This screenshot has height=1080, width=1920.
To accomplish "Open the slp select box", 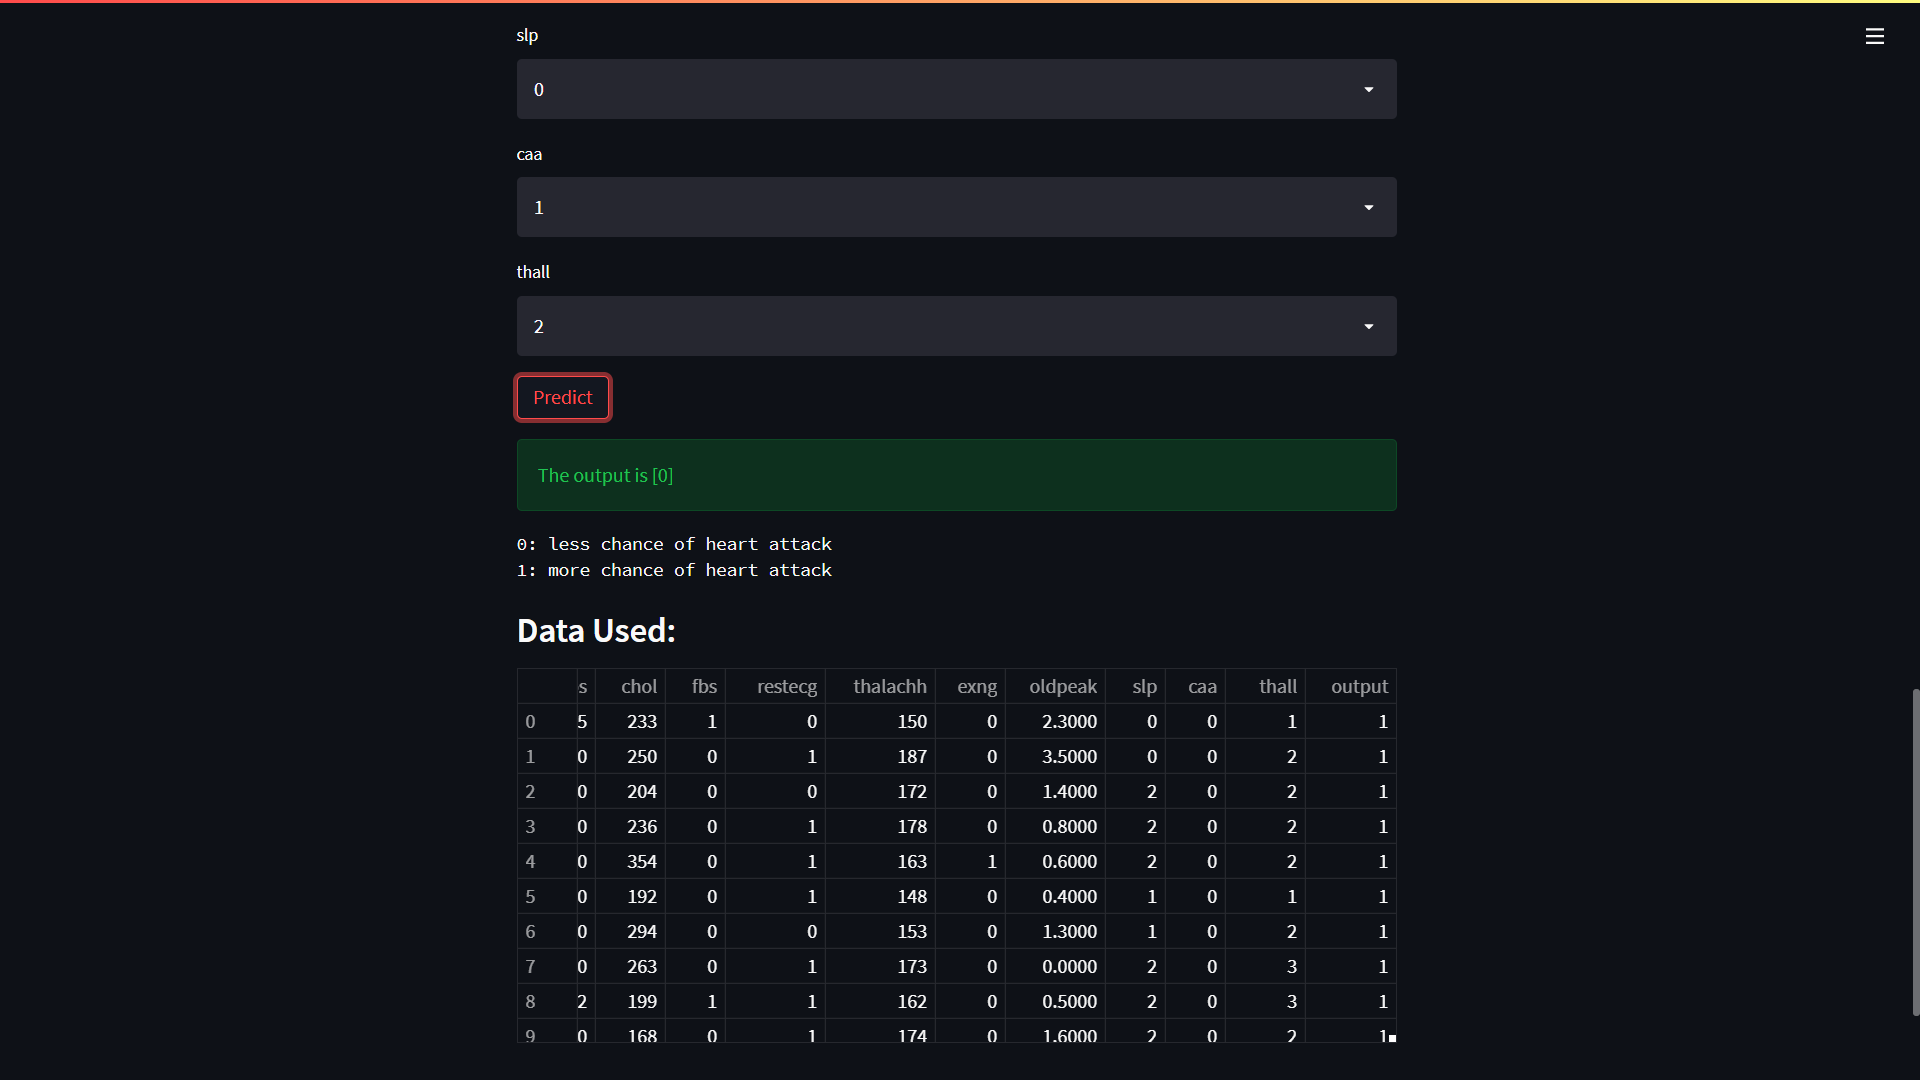I will pyautogui.click(x=940, y=90).
